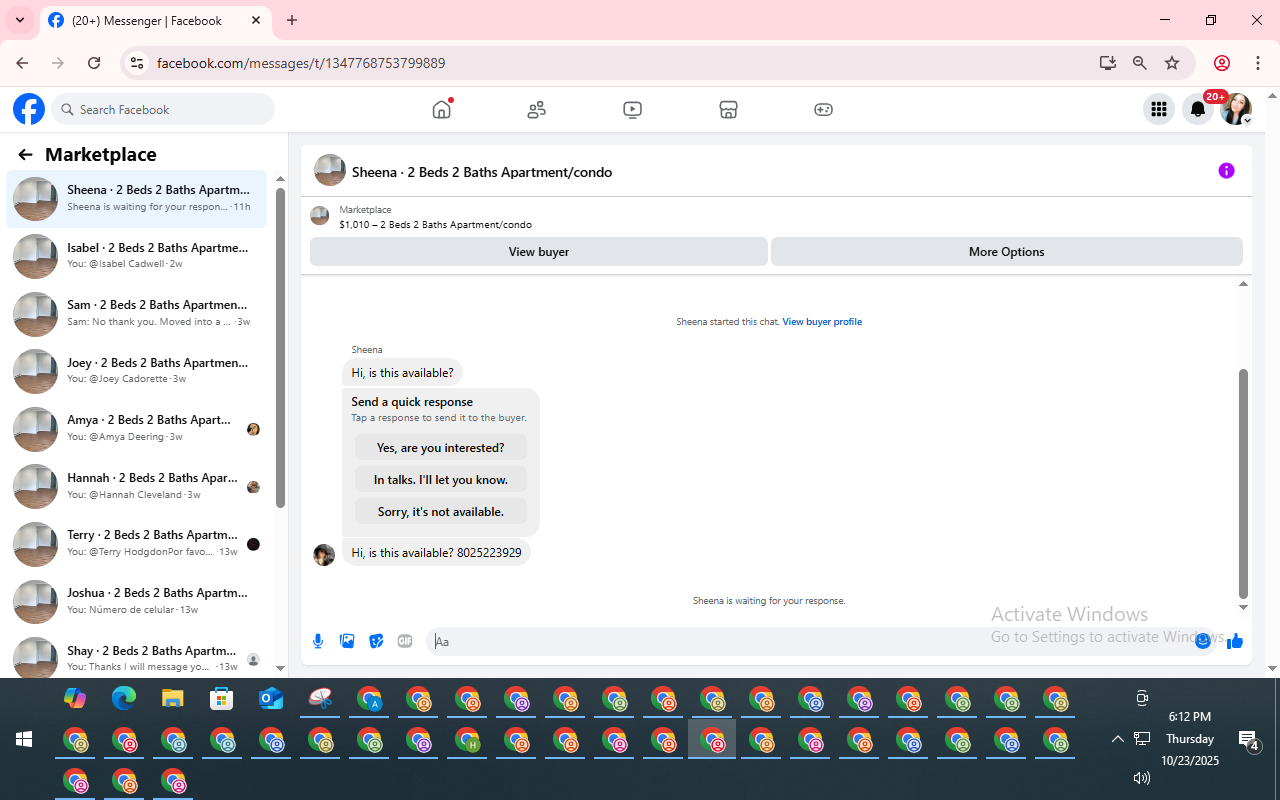Open Windows Start menu
Screen dimensions: 1280x800
pos(24,739)
